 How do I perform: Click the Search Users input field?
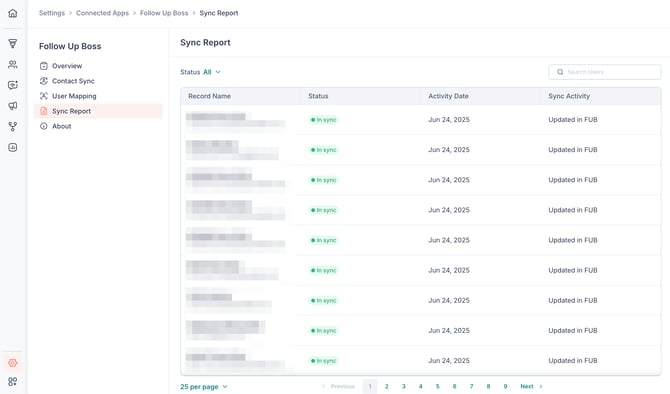605,72
